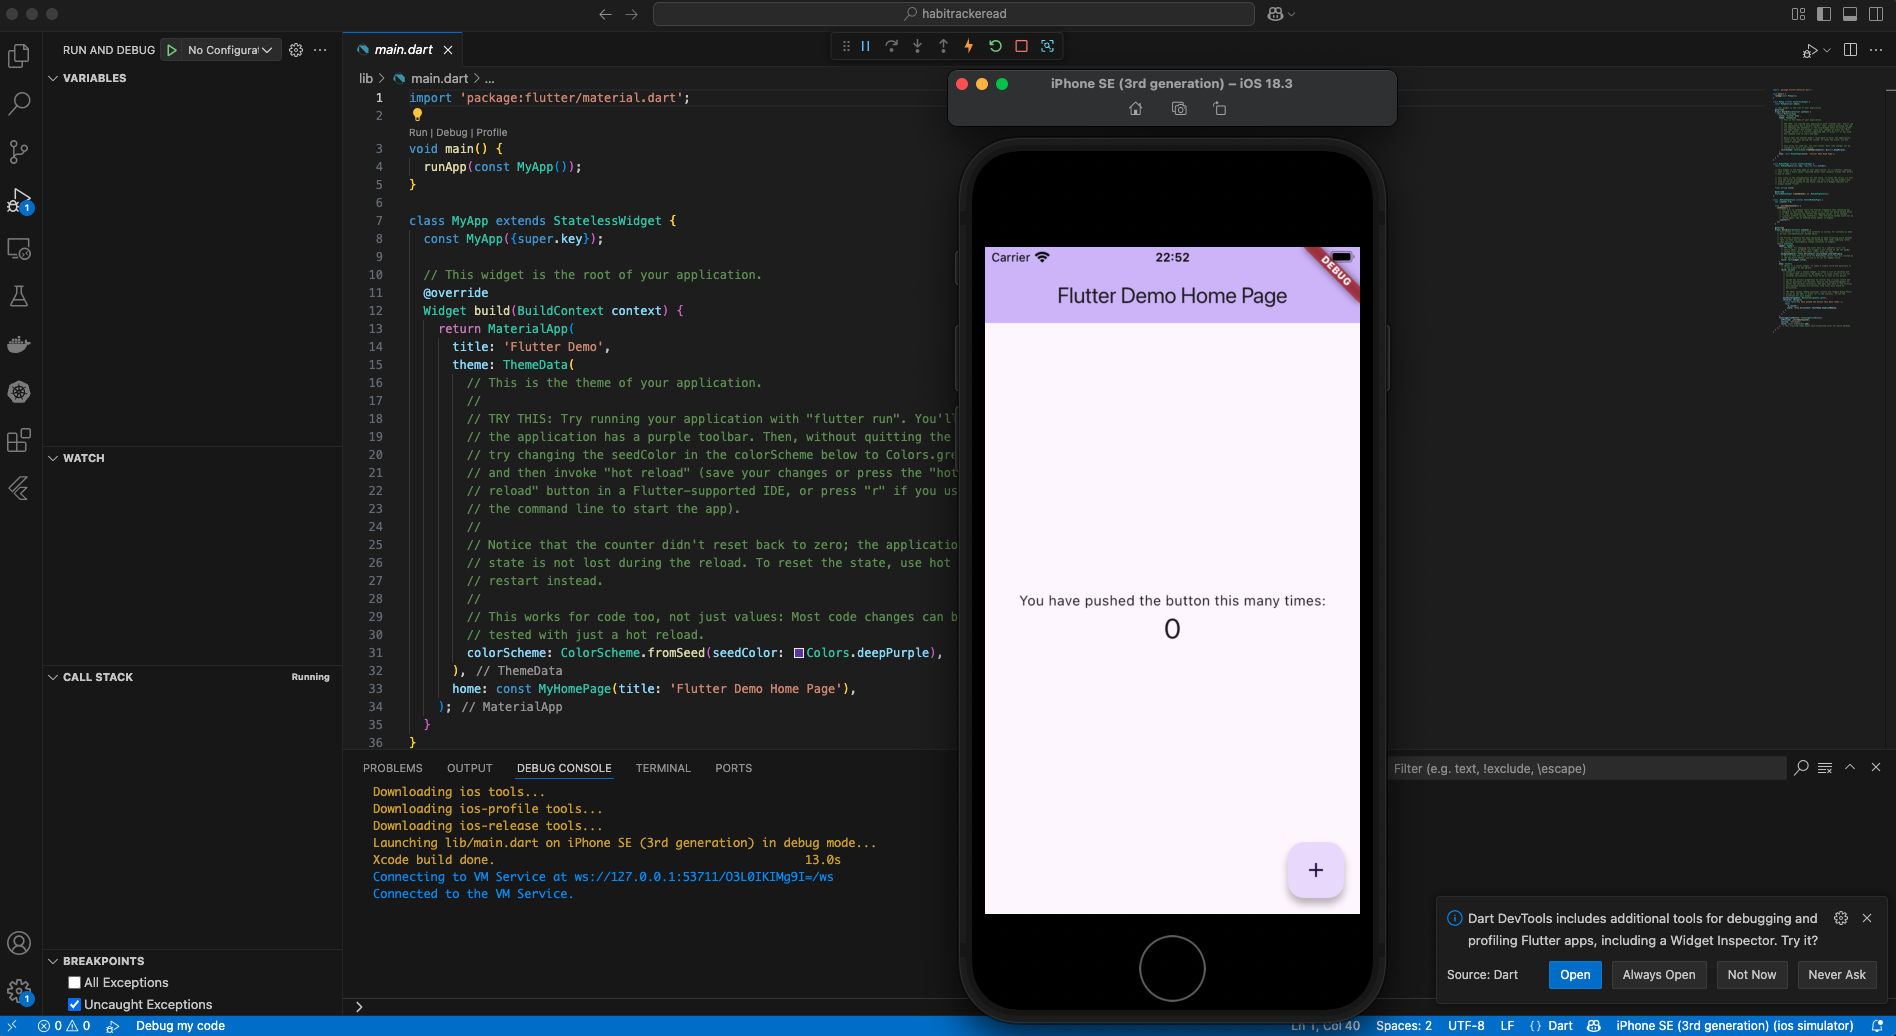Click the Docker icon in the activity bar
This screenshot has width=1896, height=1036.
point(19,344)
